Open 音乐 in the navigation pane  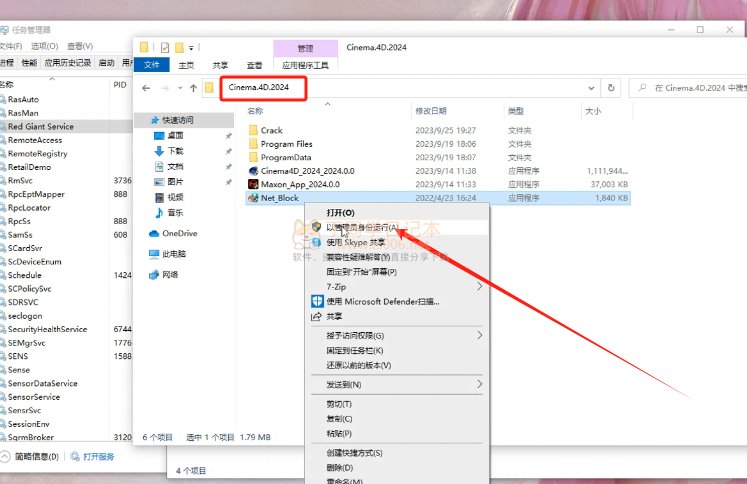pos(175,212)
